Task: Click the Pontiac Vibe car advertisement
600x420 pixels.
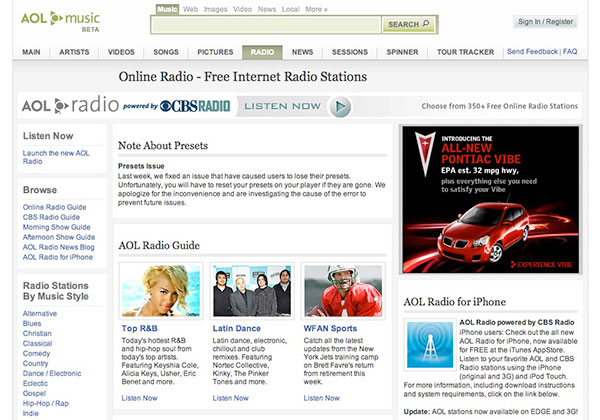Action: (x=491, y=199)
